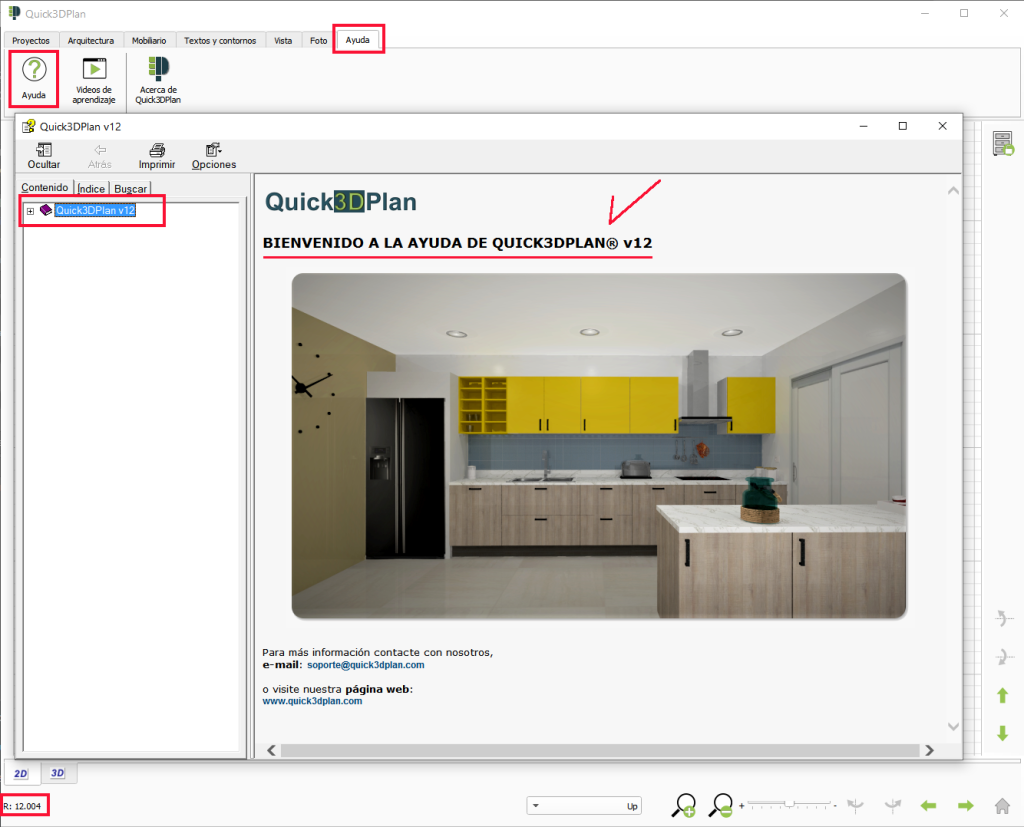
Task: Open Acerca de Quick3DPlan
Action: click(158, 81)
